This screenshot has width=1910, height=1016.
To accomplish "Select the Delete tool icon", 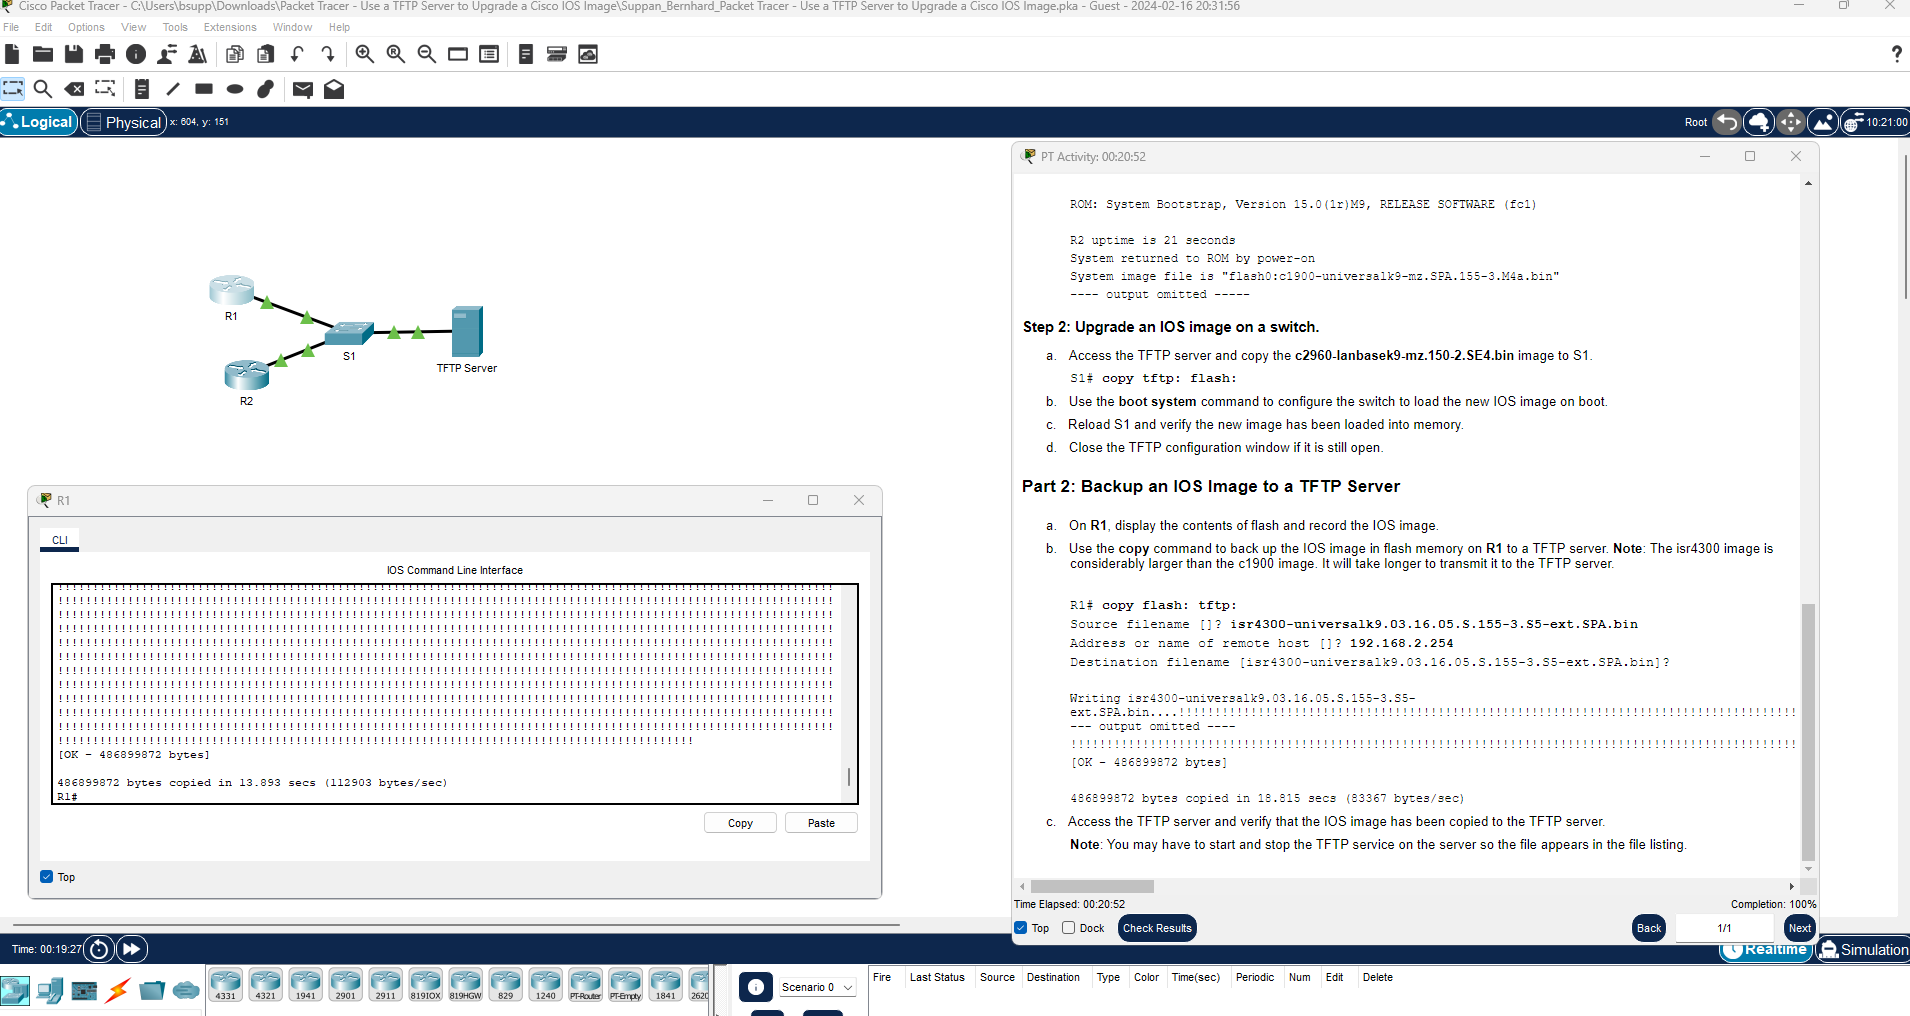I will [74, 89].
